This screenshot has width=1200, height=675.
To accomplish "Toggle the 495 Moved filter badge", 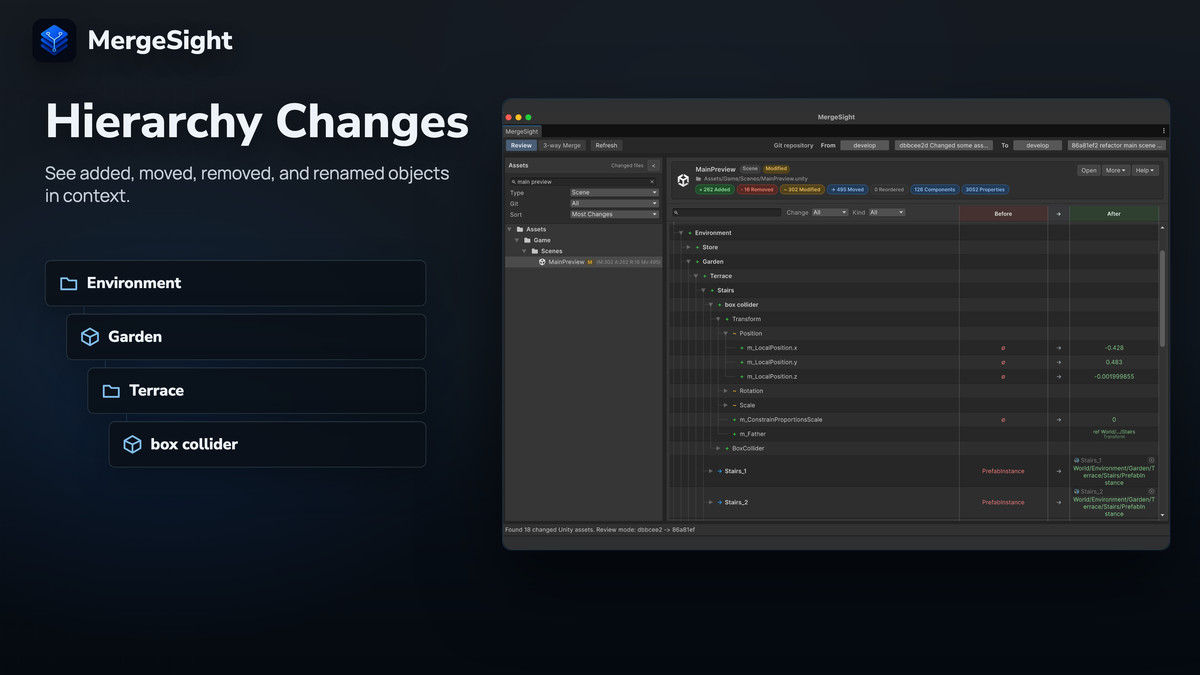I will [847, 189].
